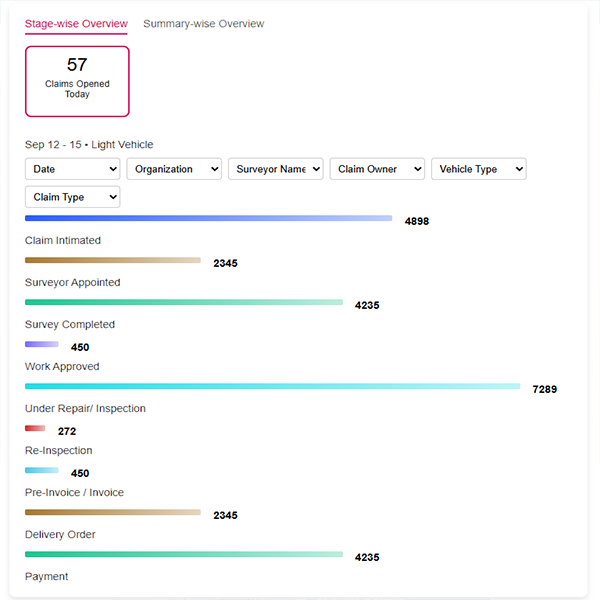Viewport: 600px width, 600px height.
Task: Select the Surveyor Appointed stage label
Action: (72, 283)
